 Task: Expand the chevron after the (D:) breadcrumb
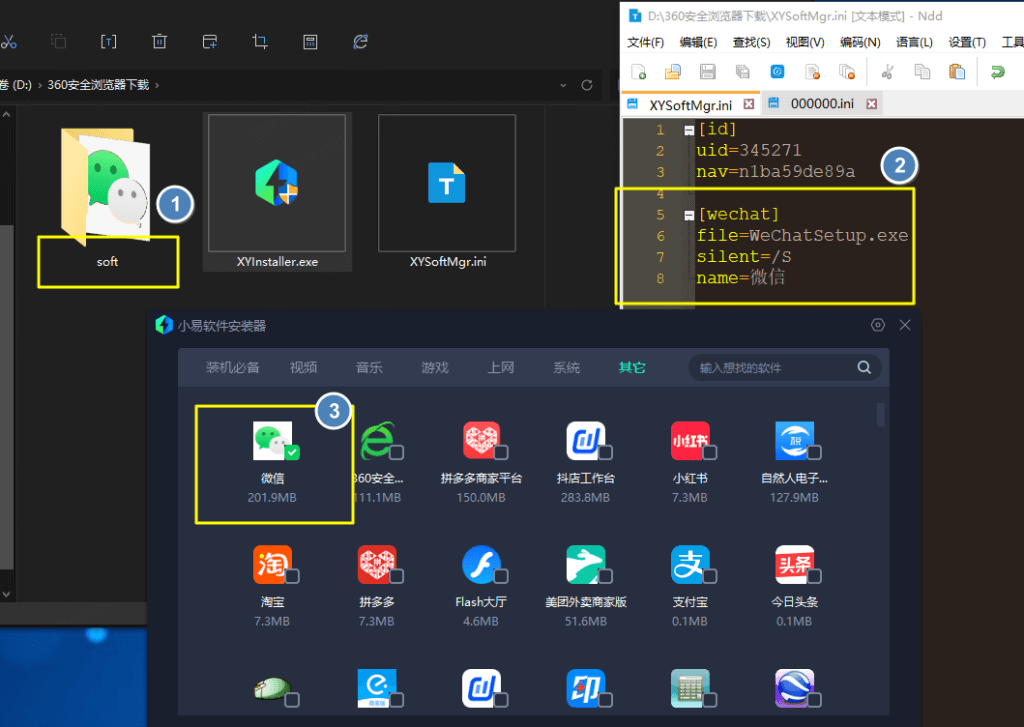(x=40, y=85)
